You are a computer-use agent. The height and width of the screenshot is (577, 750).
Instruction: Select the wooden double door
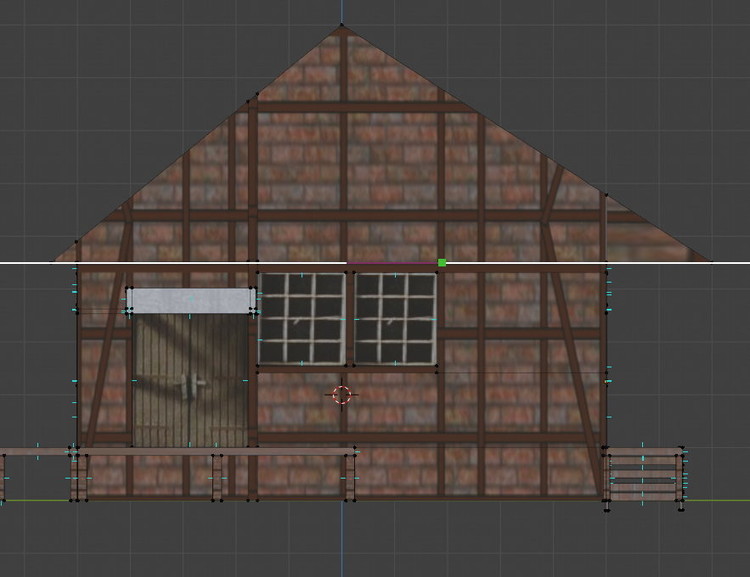pyautogui.click(x=190, y=381)
